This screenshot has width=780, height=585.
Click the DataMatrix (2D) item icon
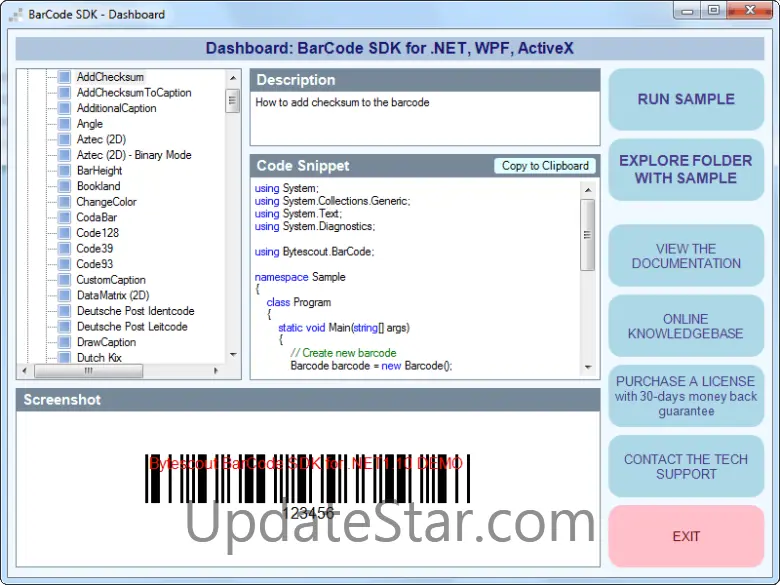click(64, 296)
